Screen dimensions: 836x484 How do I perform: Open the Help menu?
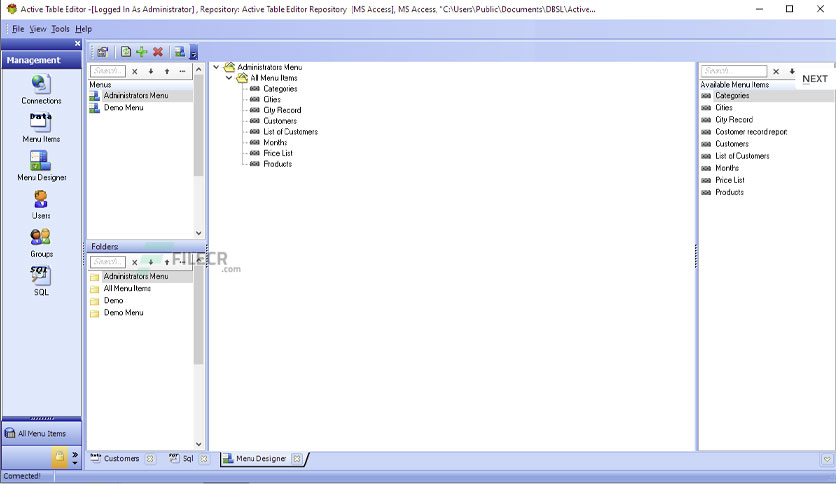[x=84, y=29]
